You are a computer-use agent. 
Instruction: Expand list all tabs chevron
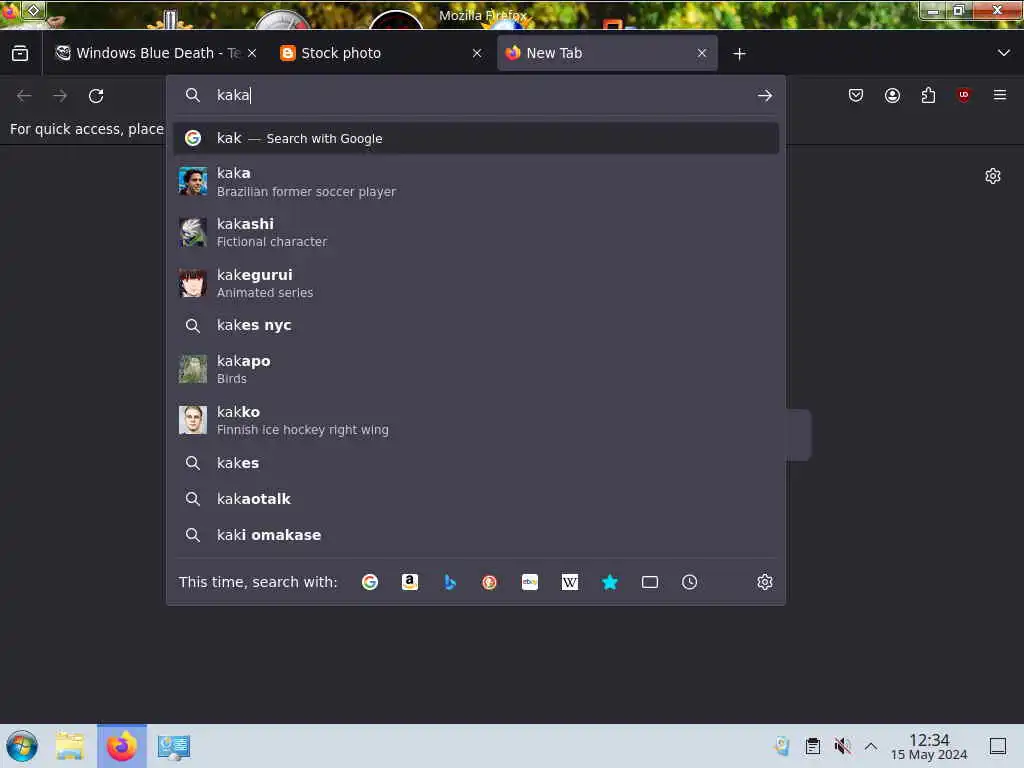tap(1004, 53)
